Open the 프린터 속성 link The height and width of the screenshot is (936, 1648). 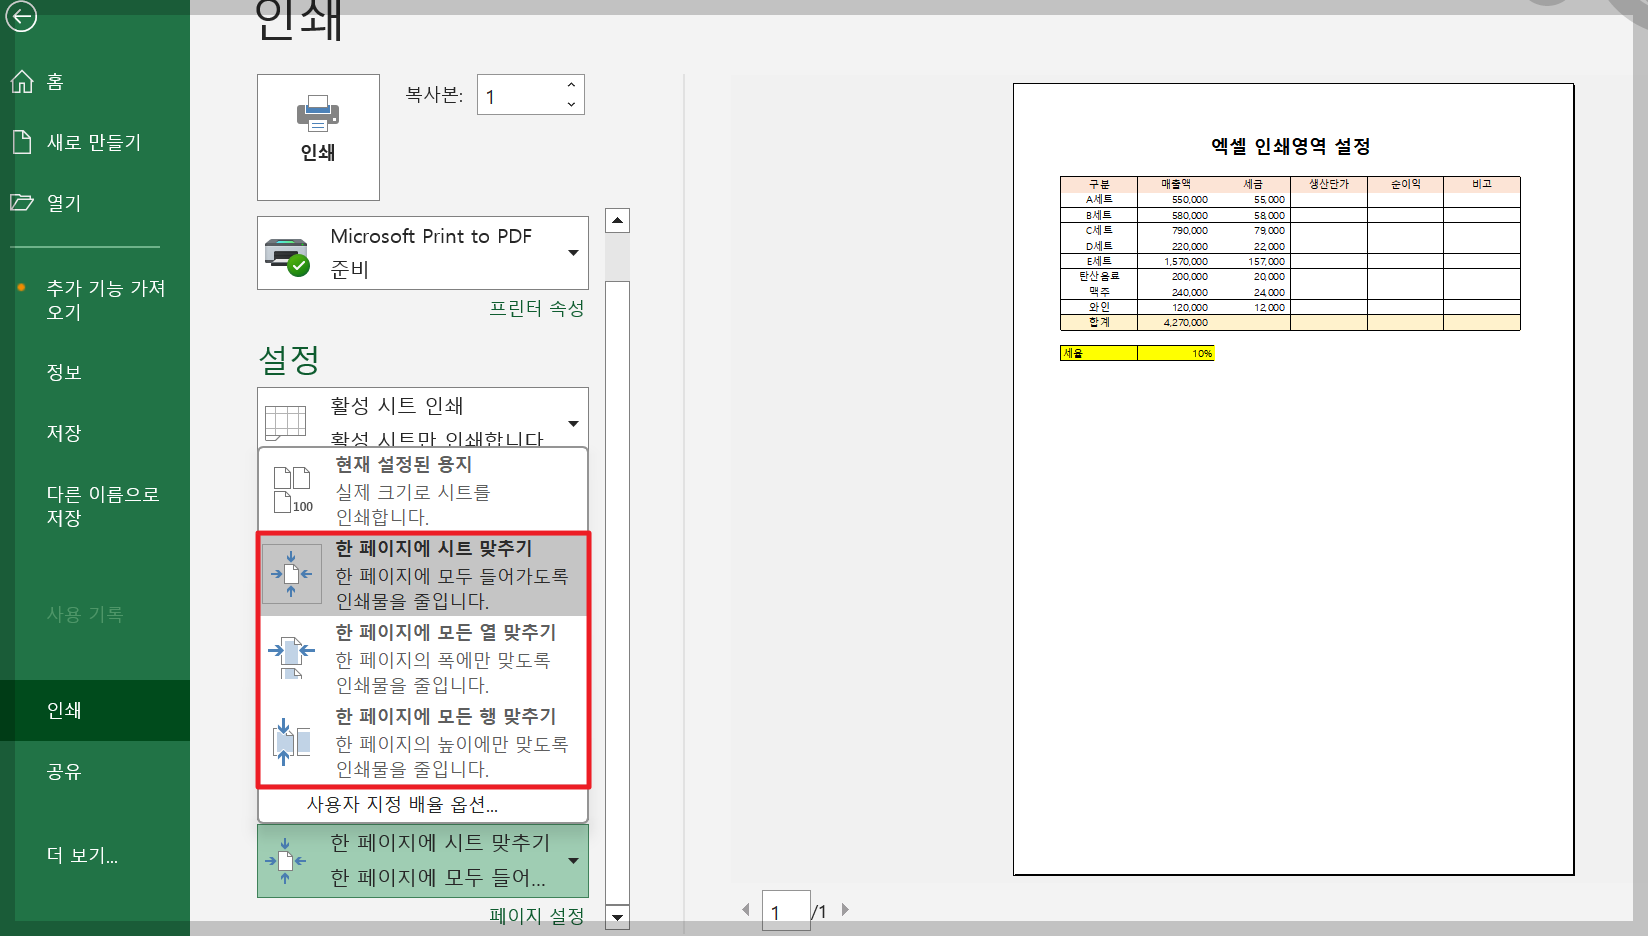(537, 308)
